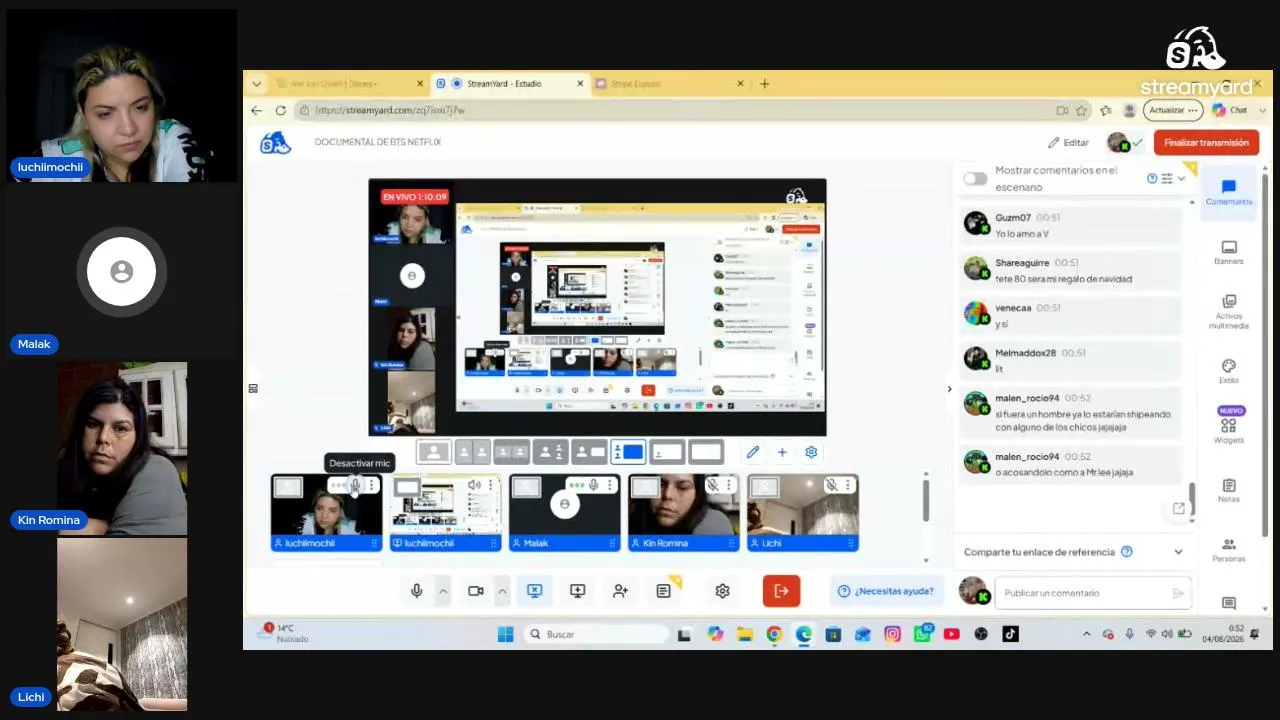Open Copilot Chat in browser

click(1229, 110)
